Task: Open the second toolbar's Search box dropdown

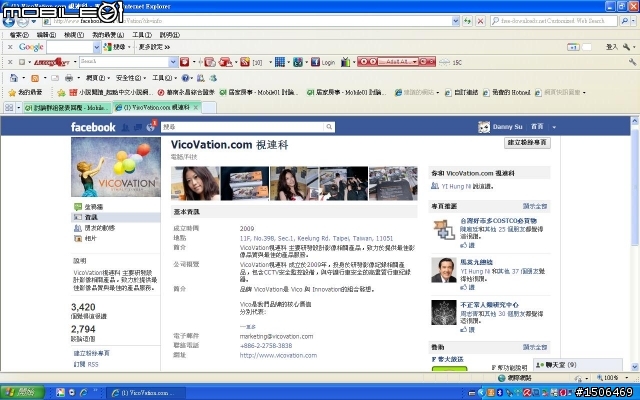Action: [173, 62]
